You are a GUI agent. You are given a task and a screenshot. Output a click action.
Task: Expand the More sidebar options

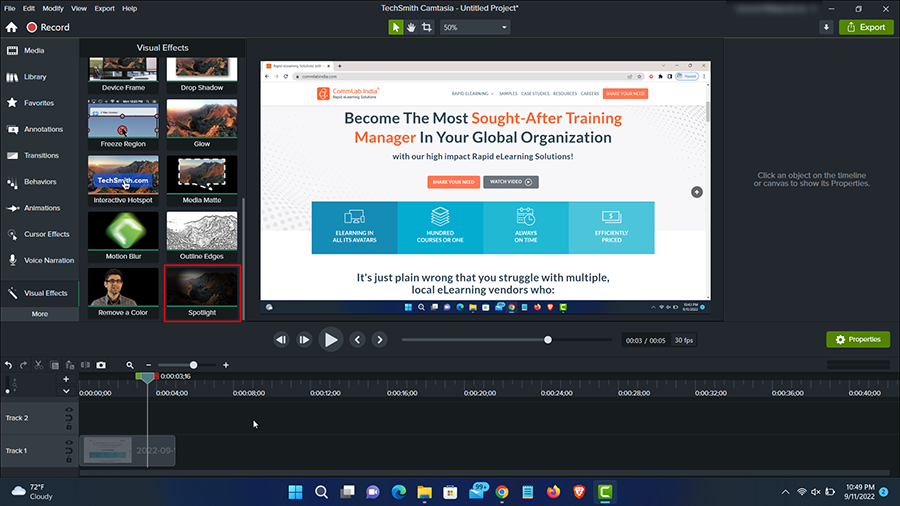[x=40, y=314]
